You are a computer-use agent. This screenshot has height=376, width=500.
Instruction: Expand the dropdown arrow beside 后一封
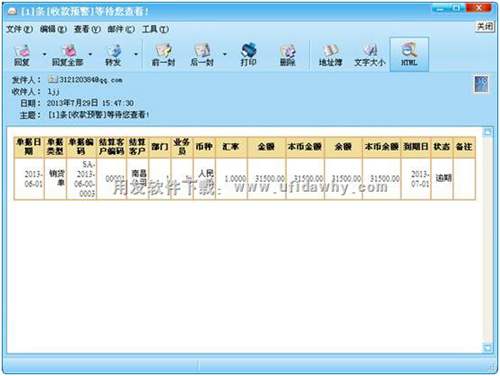[225, 54]
